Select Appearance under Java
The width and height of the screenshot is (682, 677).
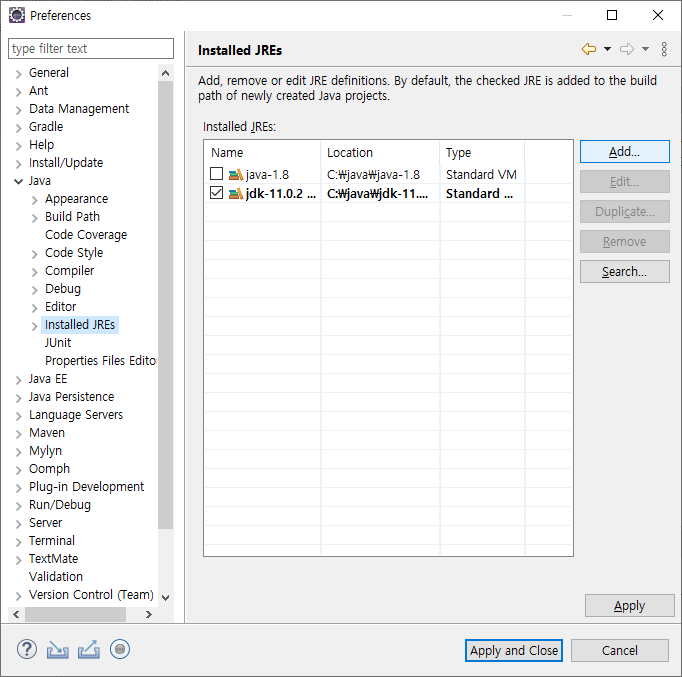[x=76, y=199]
